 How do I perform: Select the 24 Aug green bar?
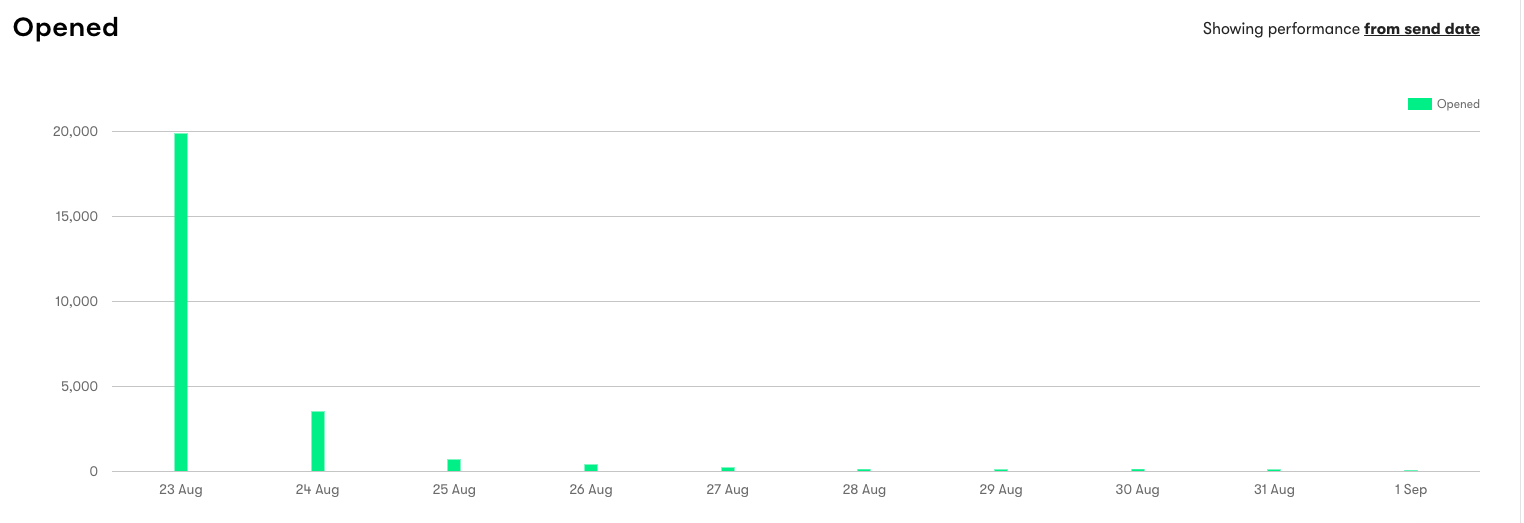tap(318, 441)
